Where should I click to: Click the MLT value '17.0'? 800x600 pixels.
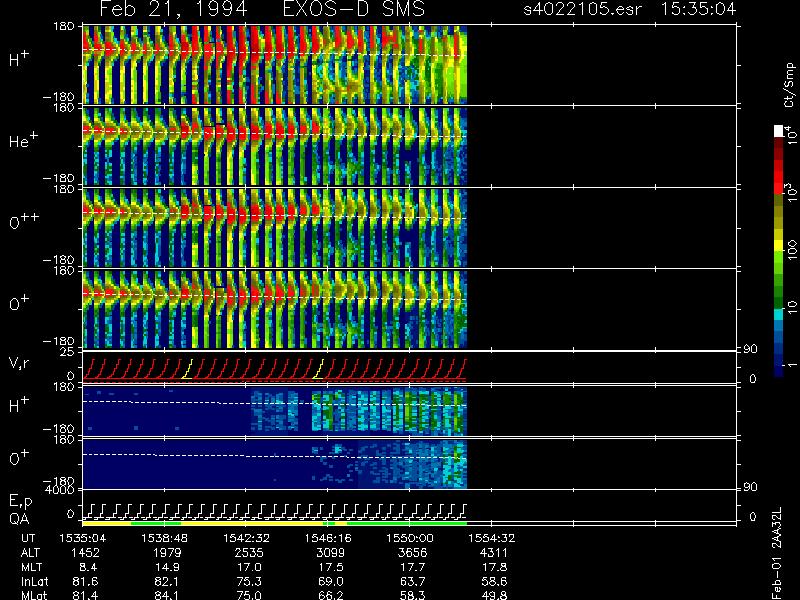[249, 567]
